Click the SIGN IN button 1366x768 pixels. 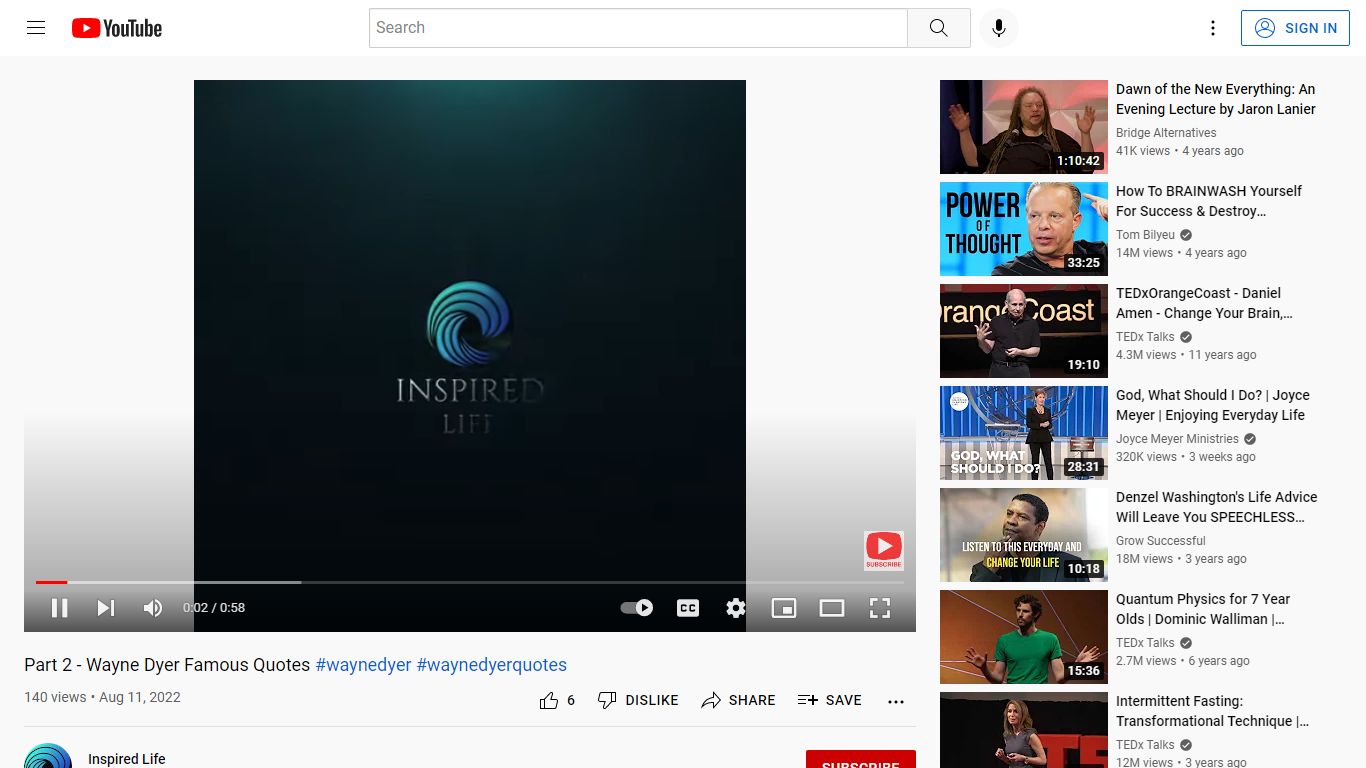pos(1296,28)
